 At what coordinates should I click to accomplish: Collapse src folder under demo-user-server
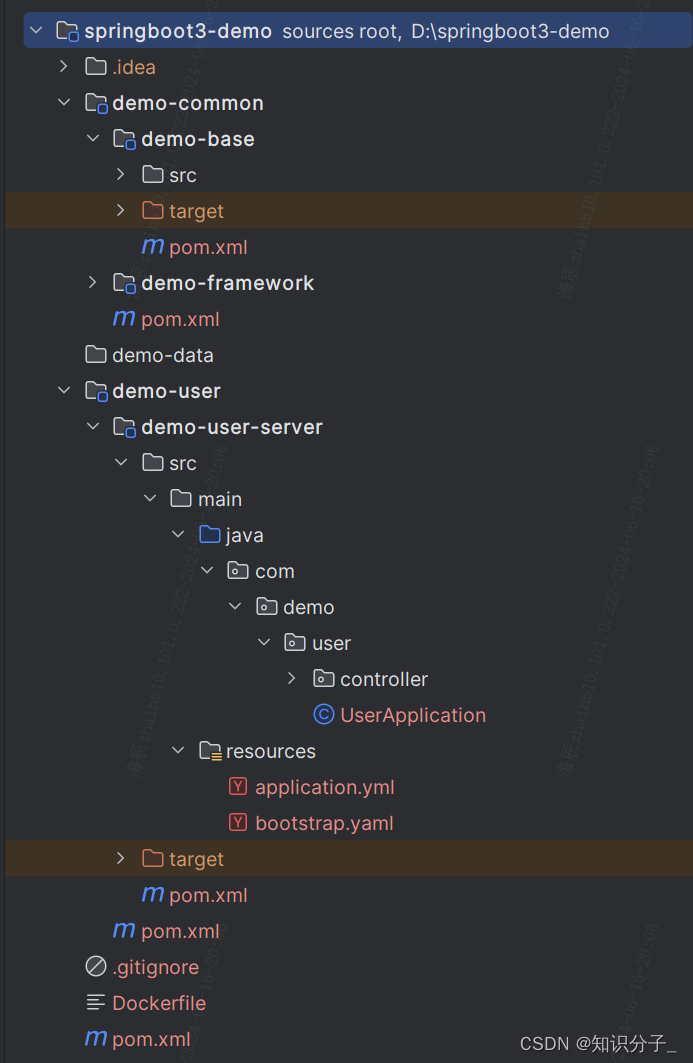click(121, 462)
